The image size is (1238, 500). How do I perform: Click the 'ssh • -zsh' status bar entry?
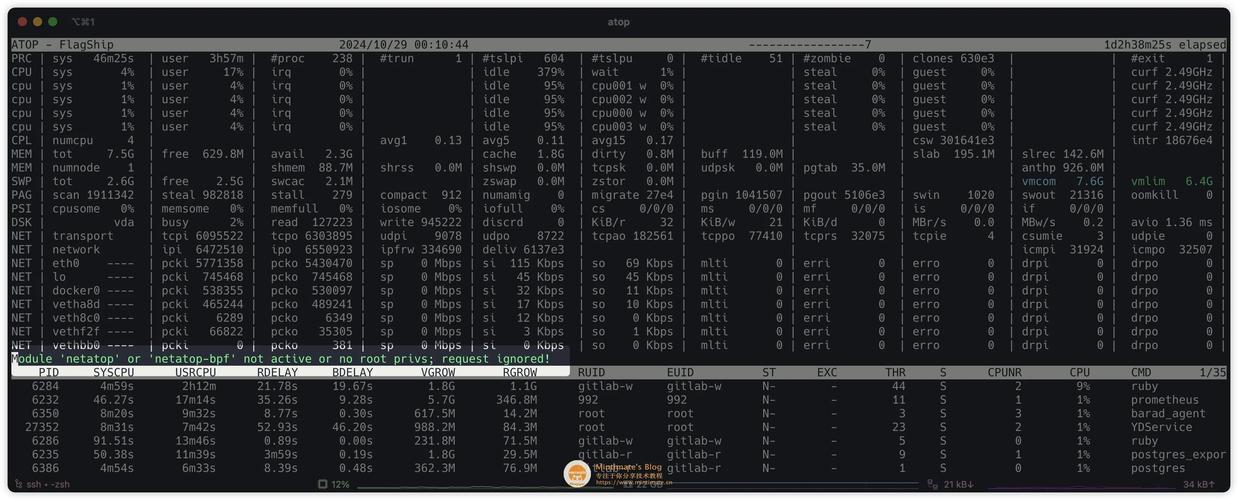44,484
